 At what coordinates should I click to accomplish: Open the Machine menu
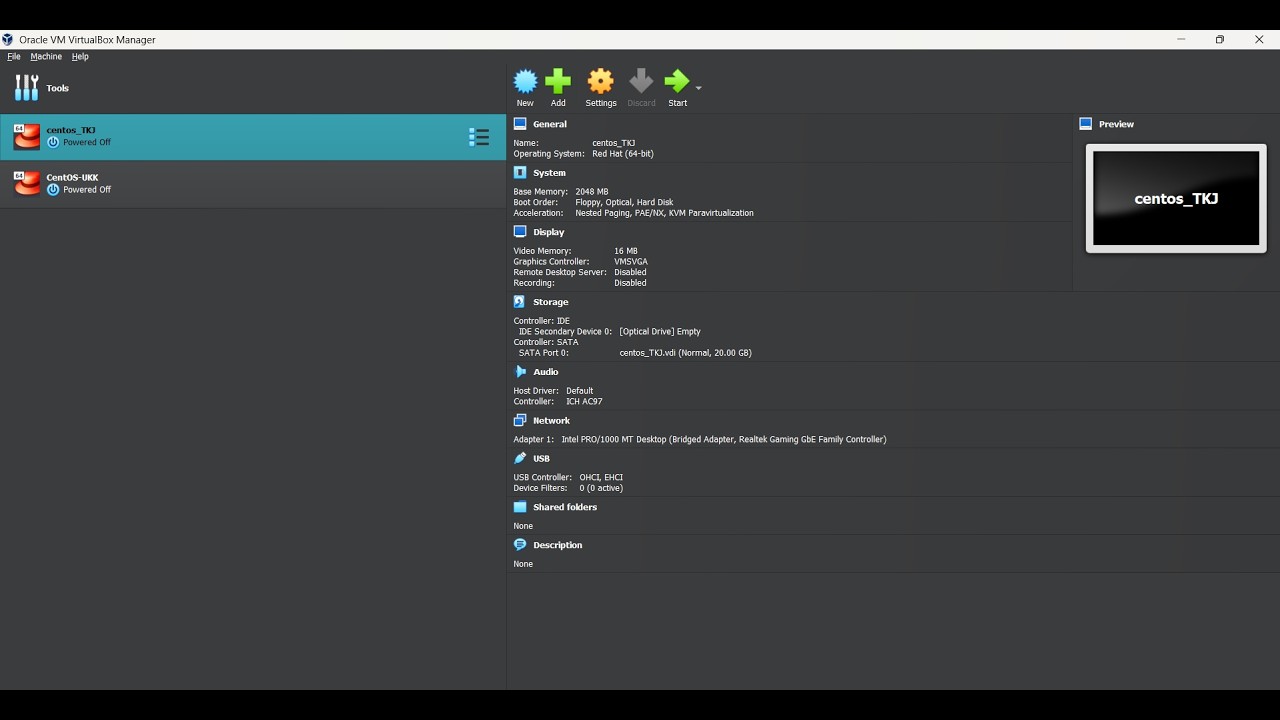pos(46,57)
